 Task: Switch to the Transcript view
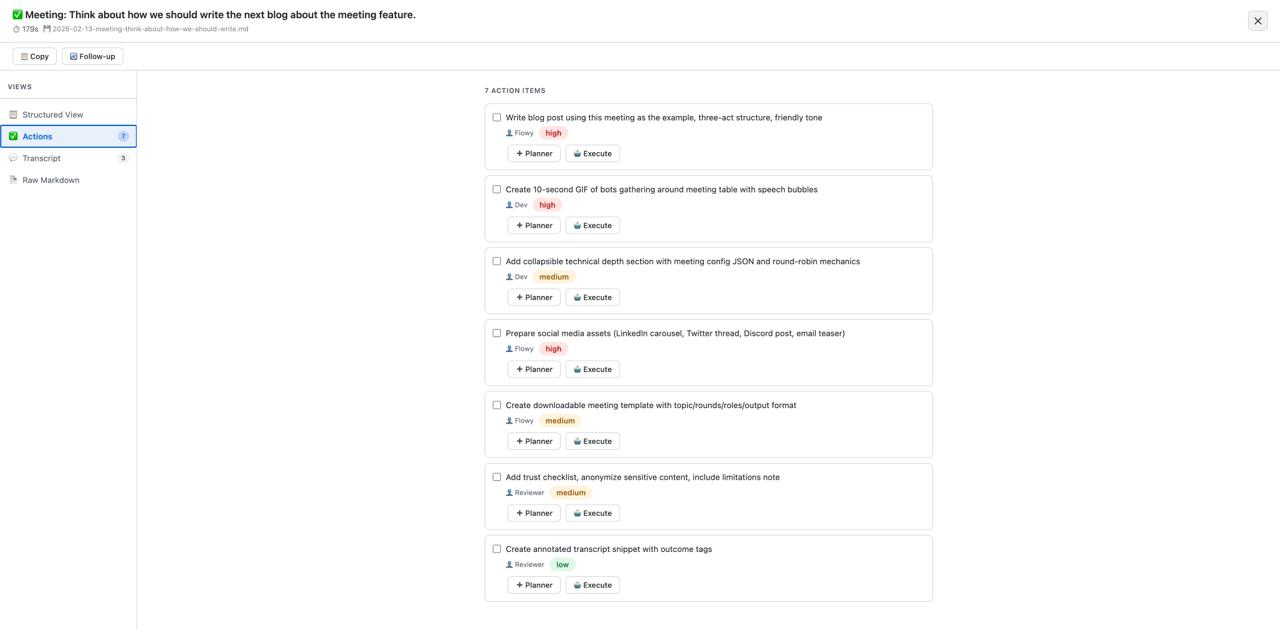pyautogui.click(x=41, y=158)
